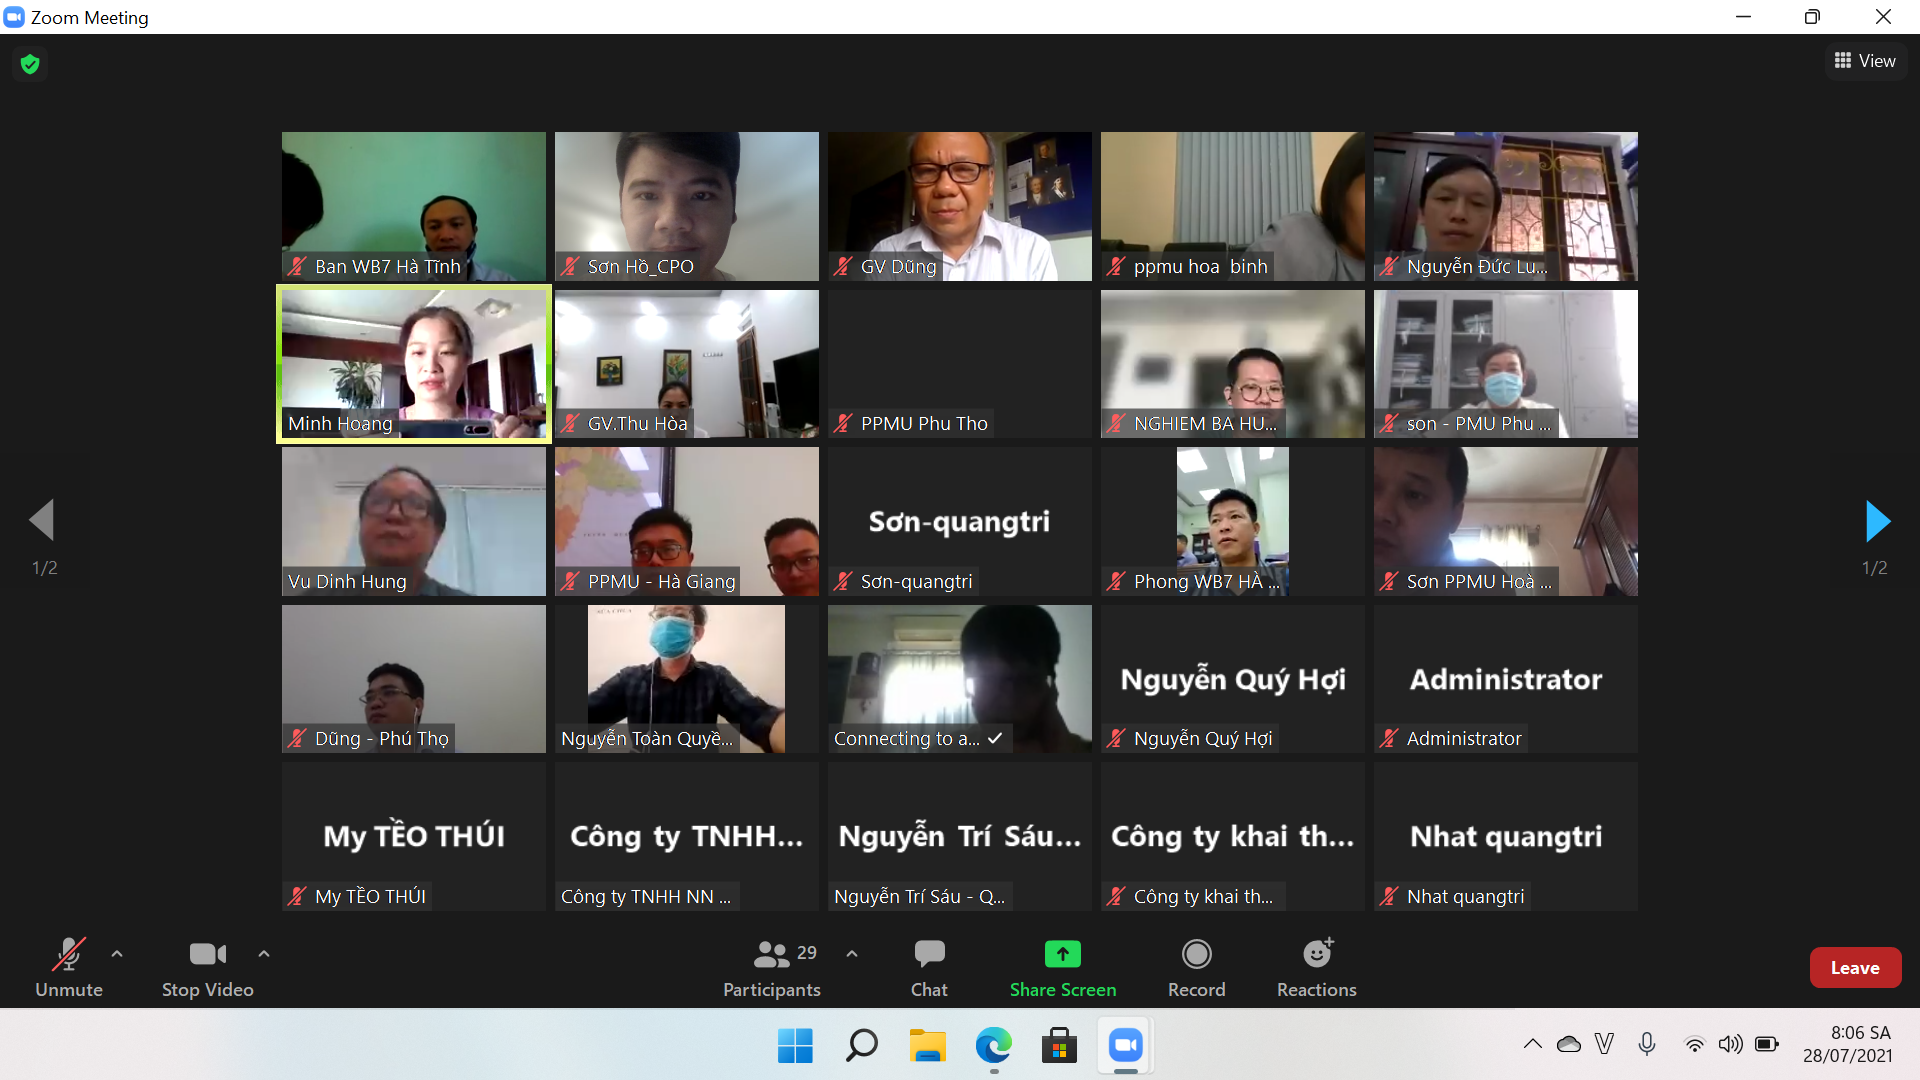Select Administrator participant tile
1920x1080 pixels.
coord(1506,679)
